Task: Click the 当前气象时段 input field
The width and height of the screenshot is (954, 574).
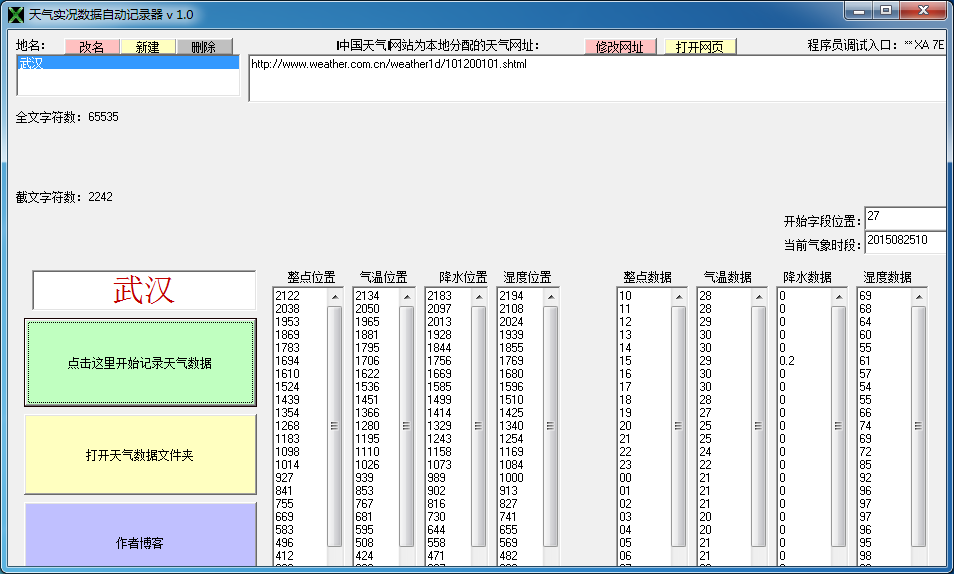Action: point(904,241)
